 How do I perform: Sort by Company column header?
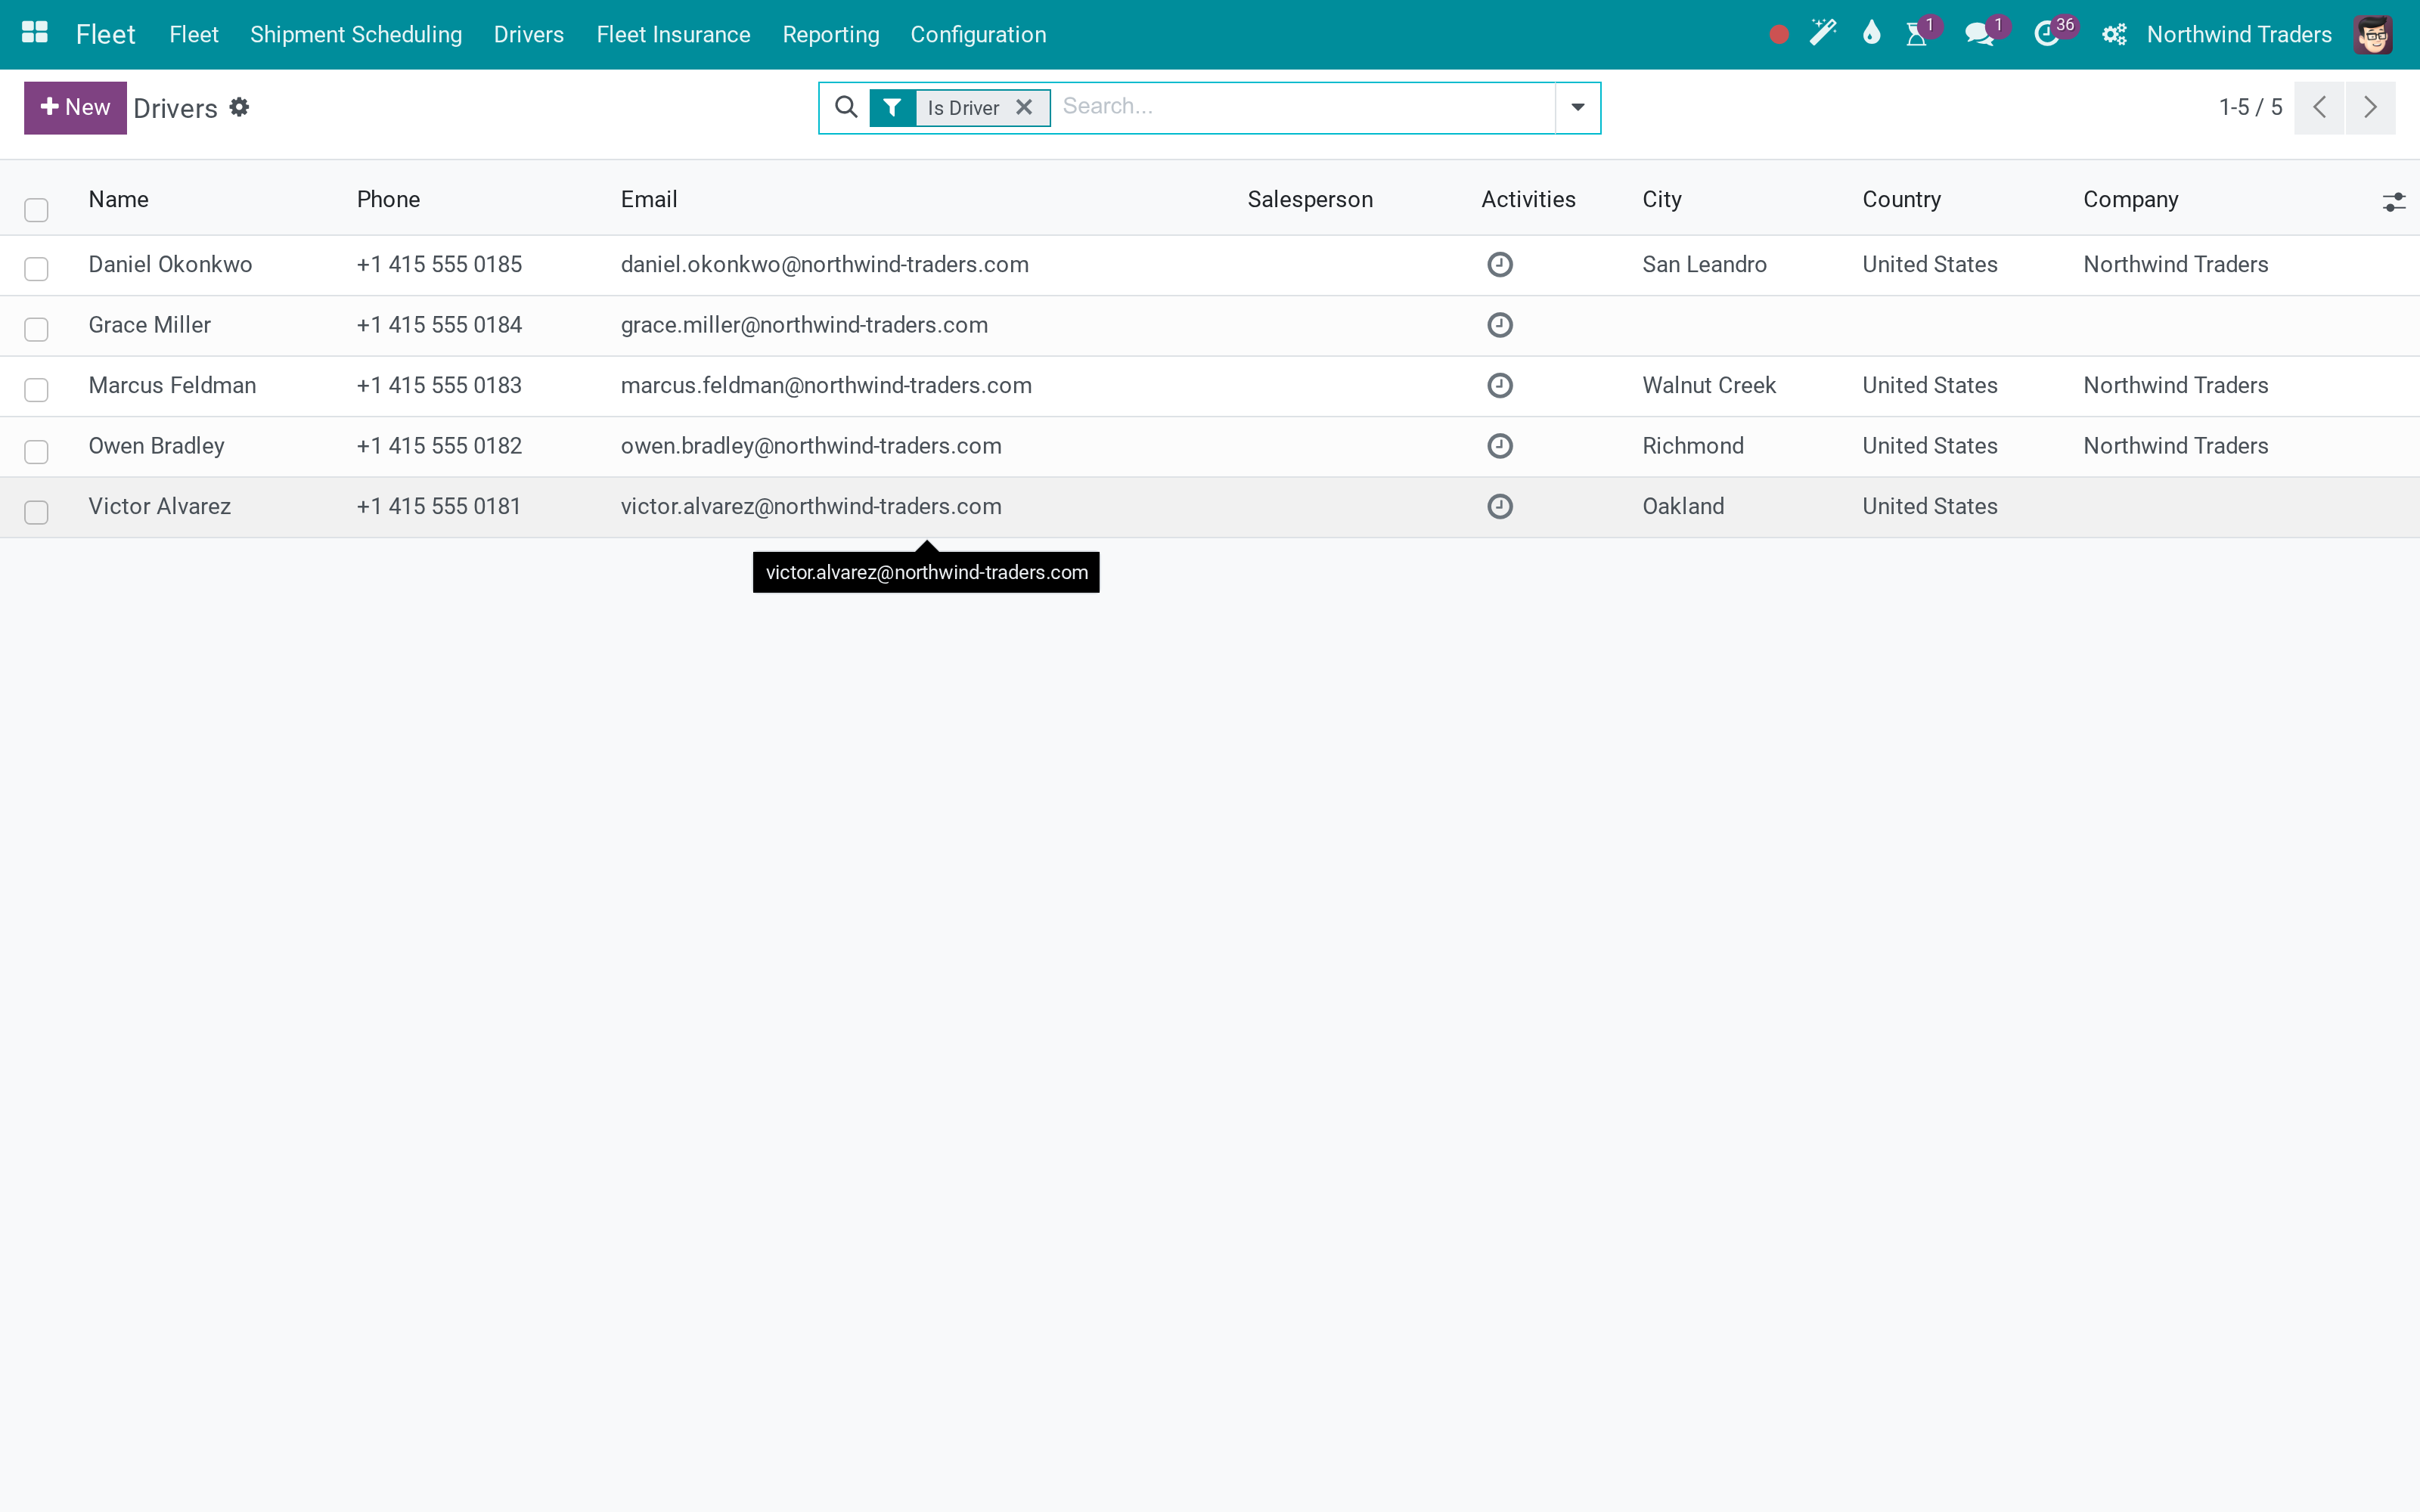[x=2130, y=199]
